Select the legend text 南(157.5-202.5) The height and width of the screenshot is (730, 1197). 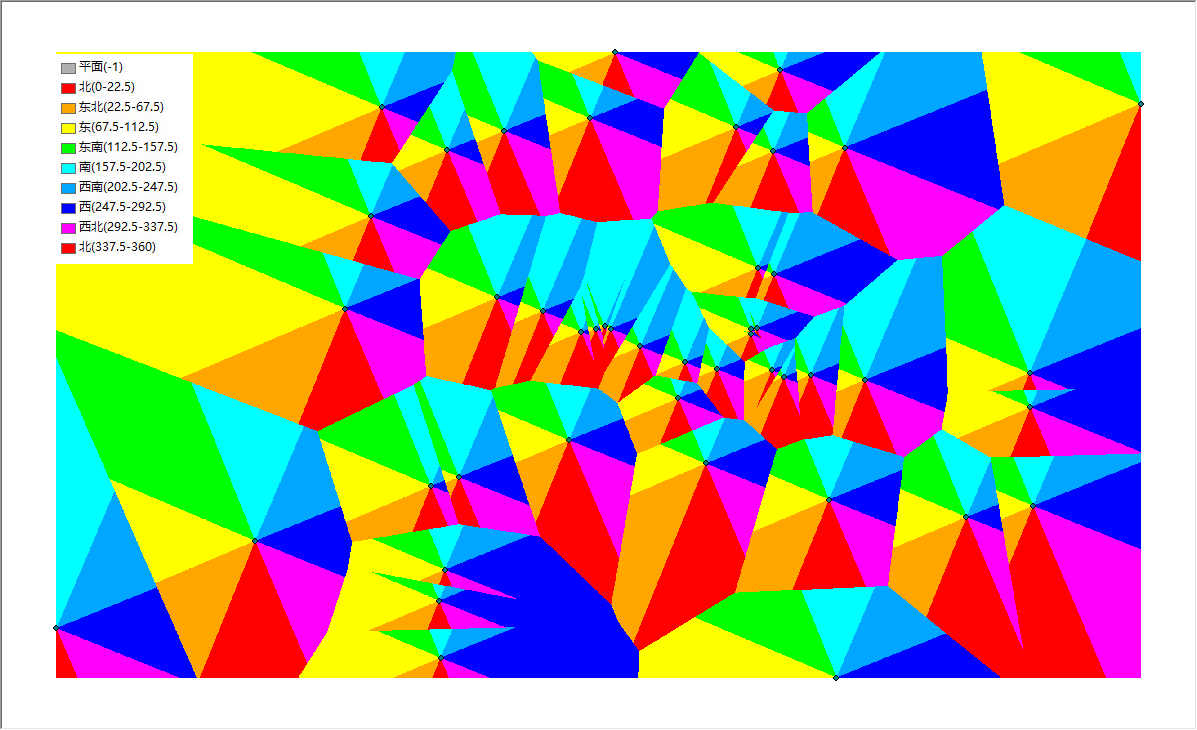tap(122, 166)
